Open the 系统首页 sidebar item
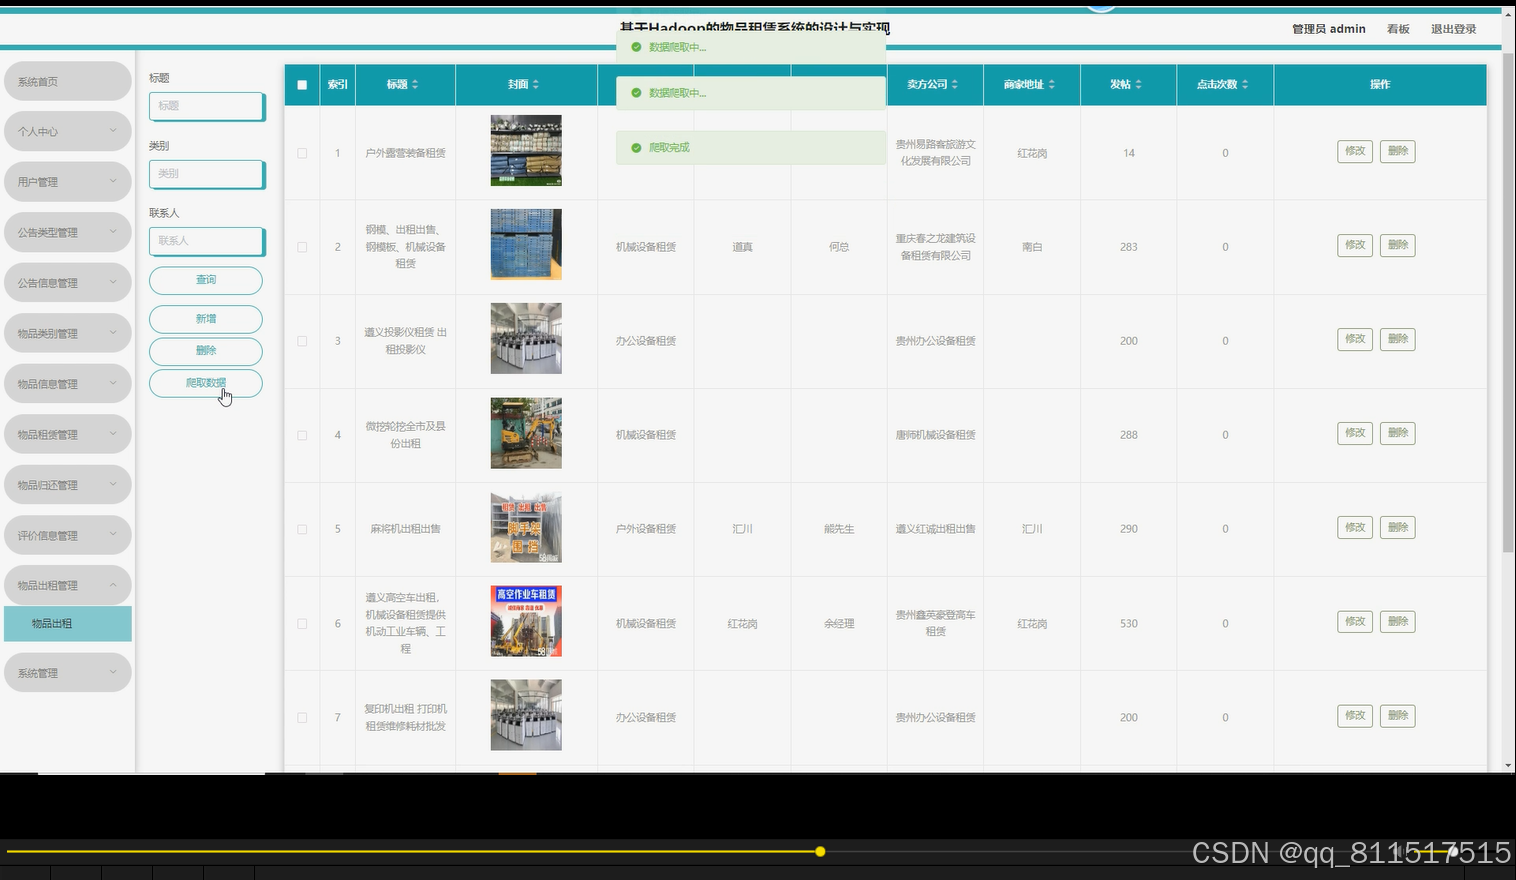Image resolution: width=1516 pixels, height=880 pixels. [68, 81]
